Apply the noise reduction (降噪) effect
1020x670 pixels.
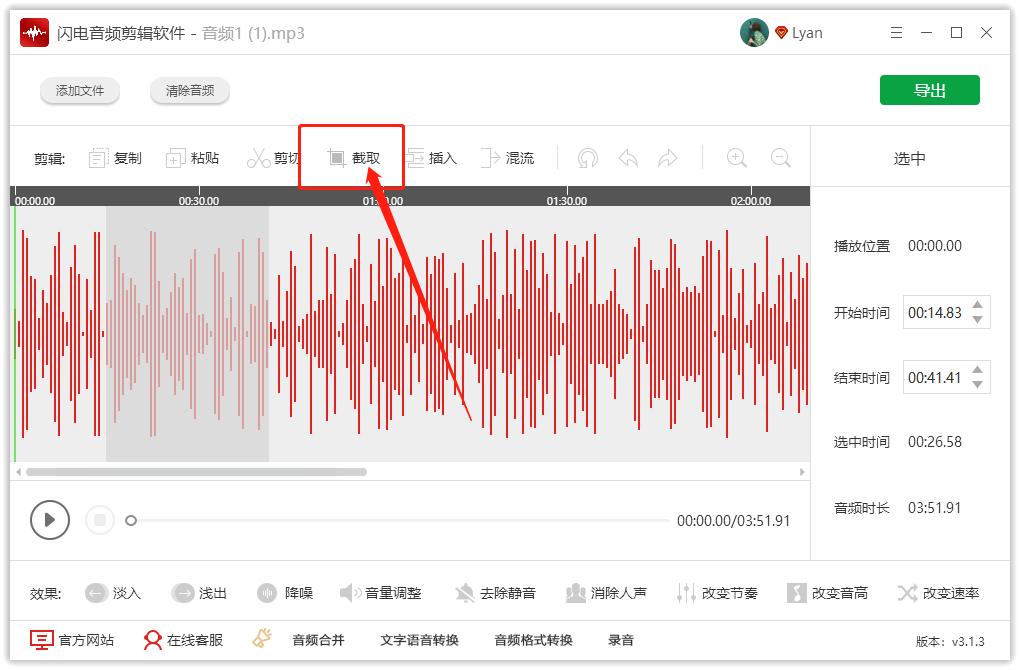[282, 592]
